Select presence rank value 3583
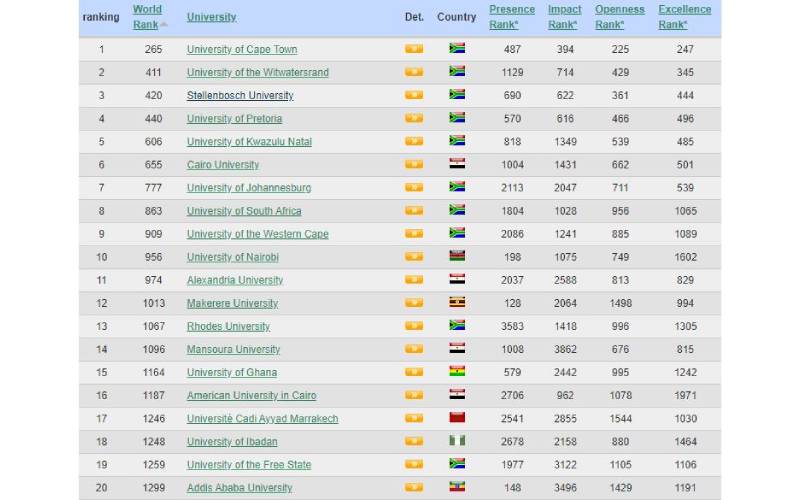 click(x=512, y=327)
